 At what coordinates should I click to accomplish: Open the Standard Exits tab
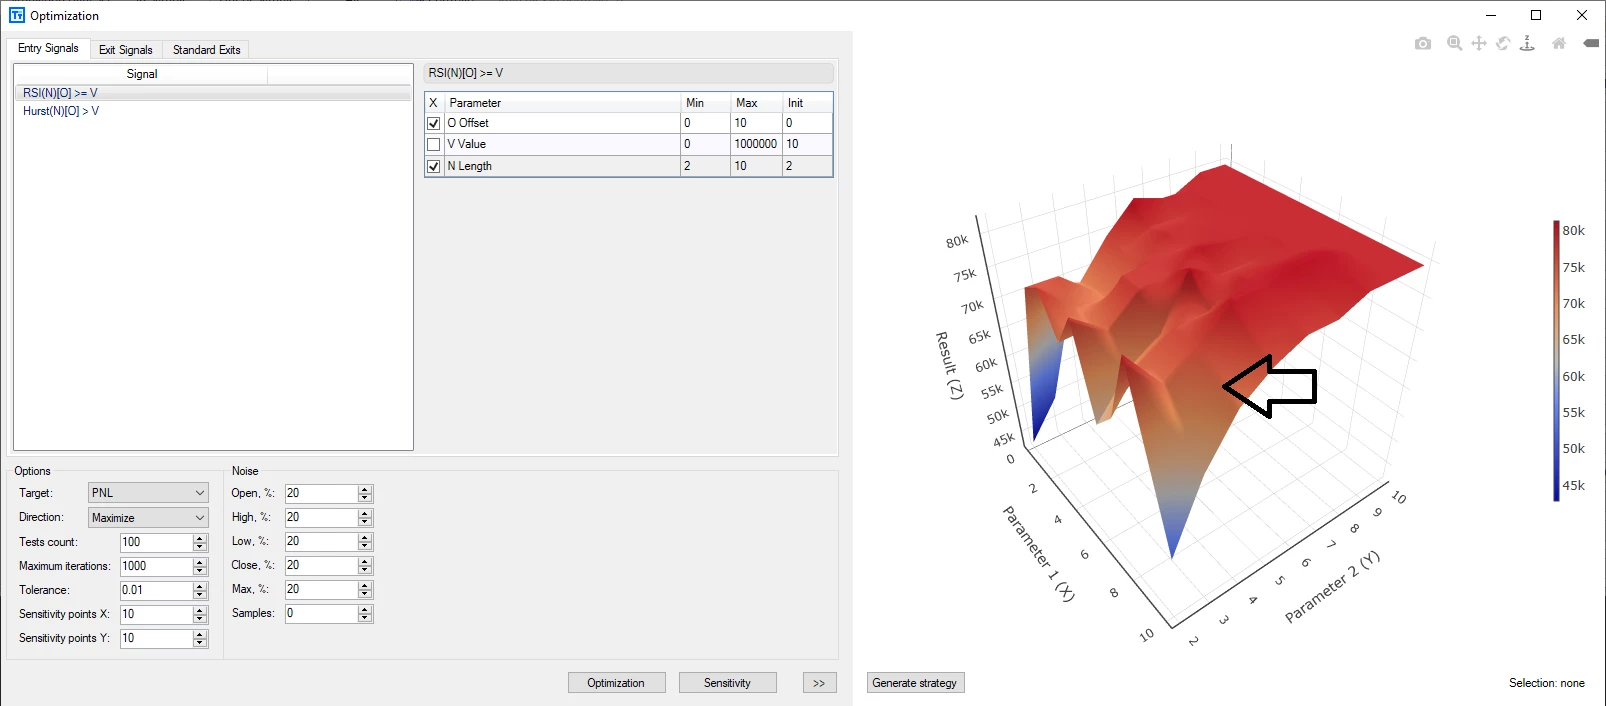(x=207, y=50)
